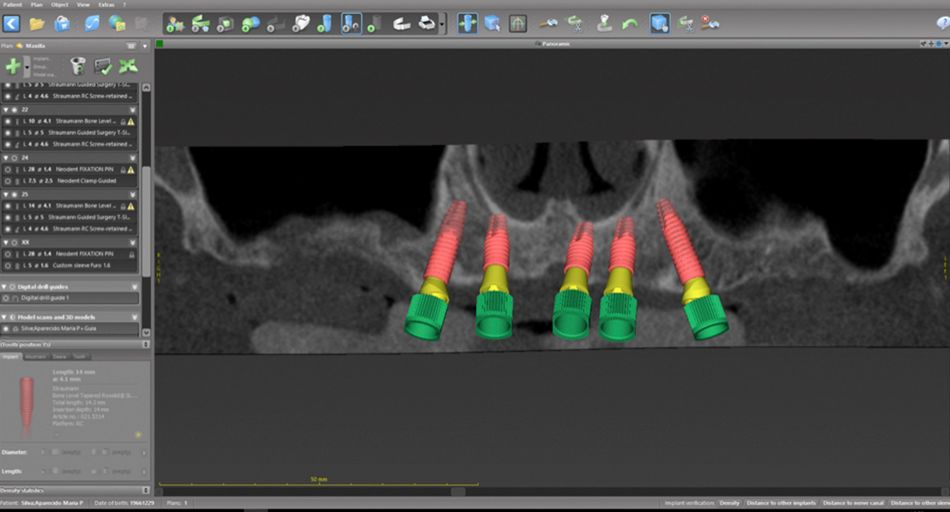Screen dimensions: 950x512
Task: Select the L 10 ⌀ 4.1 Straumann Bone Level row
Action: click(70, 121)
